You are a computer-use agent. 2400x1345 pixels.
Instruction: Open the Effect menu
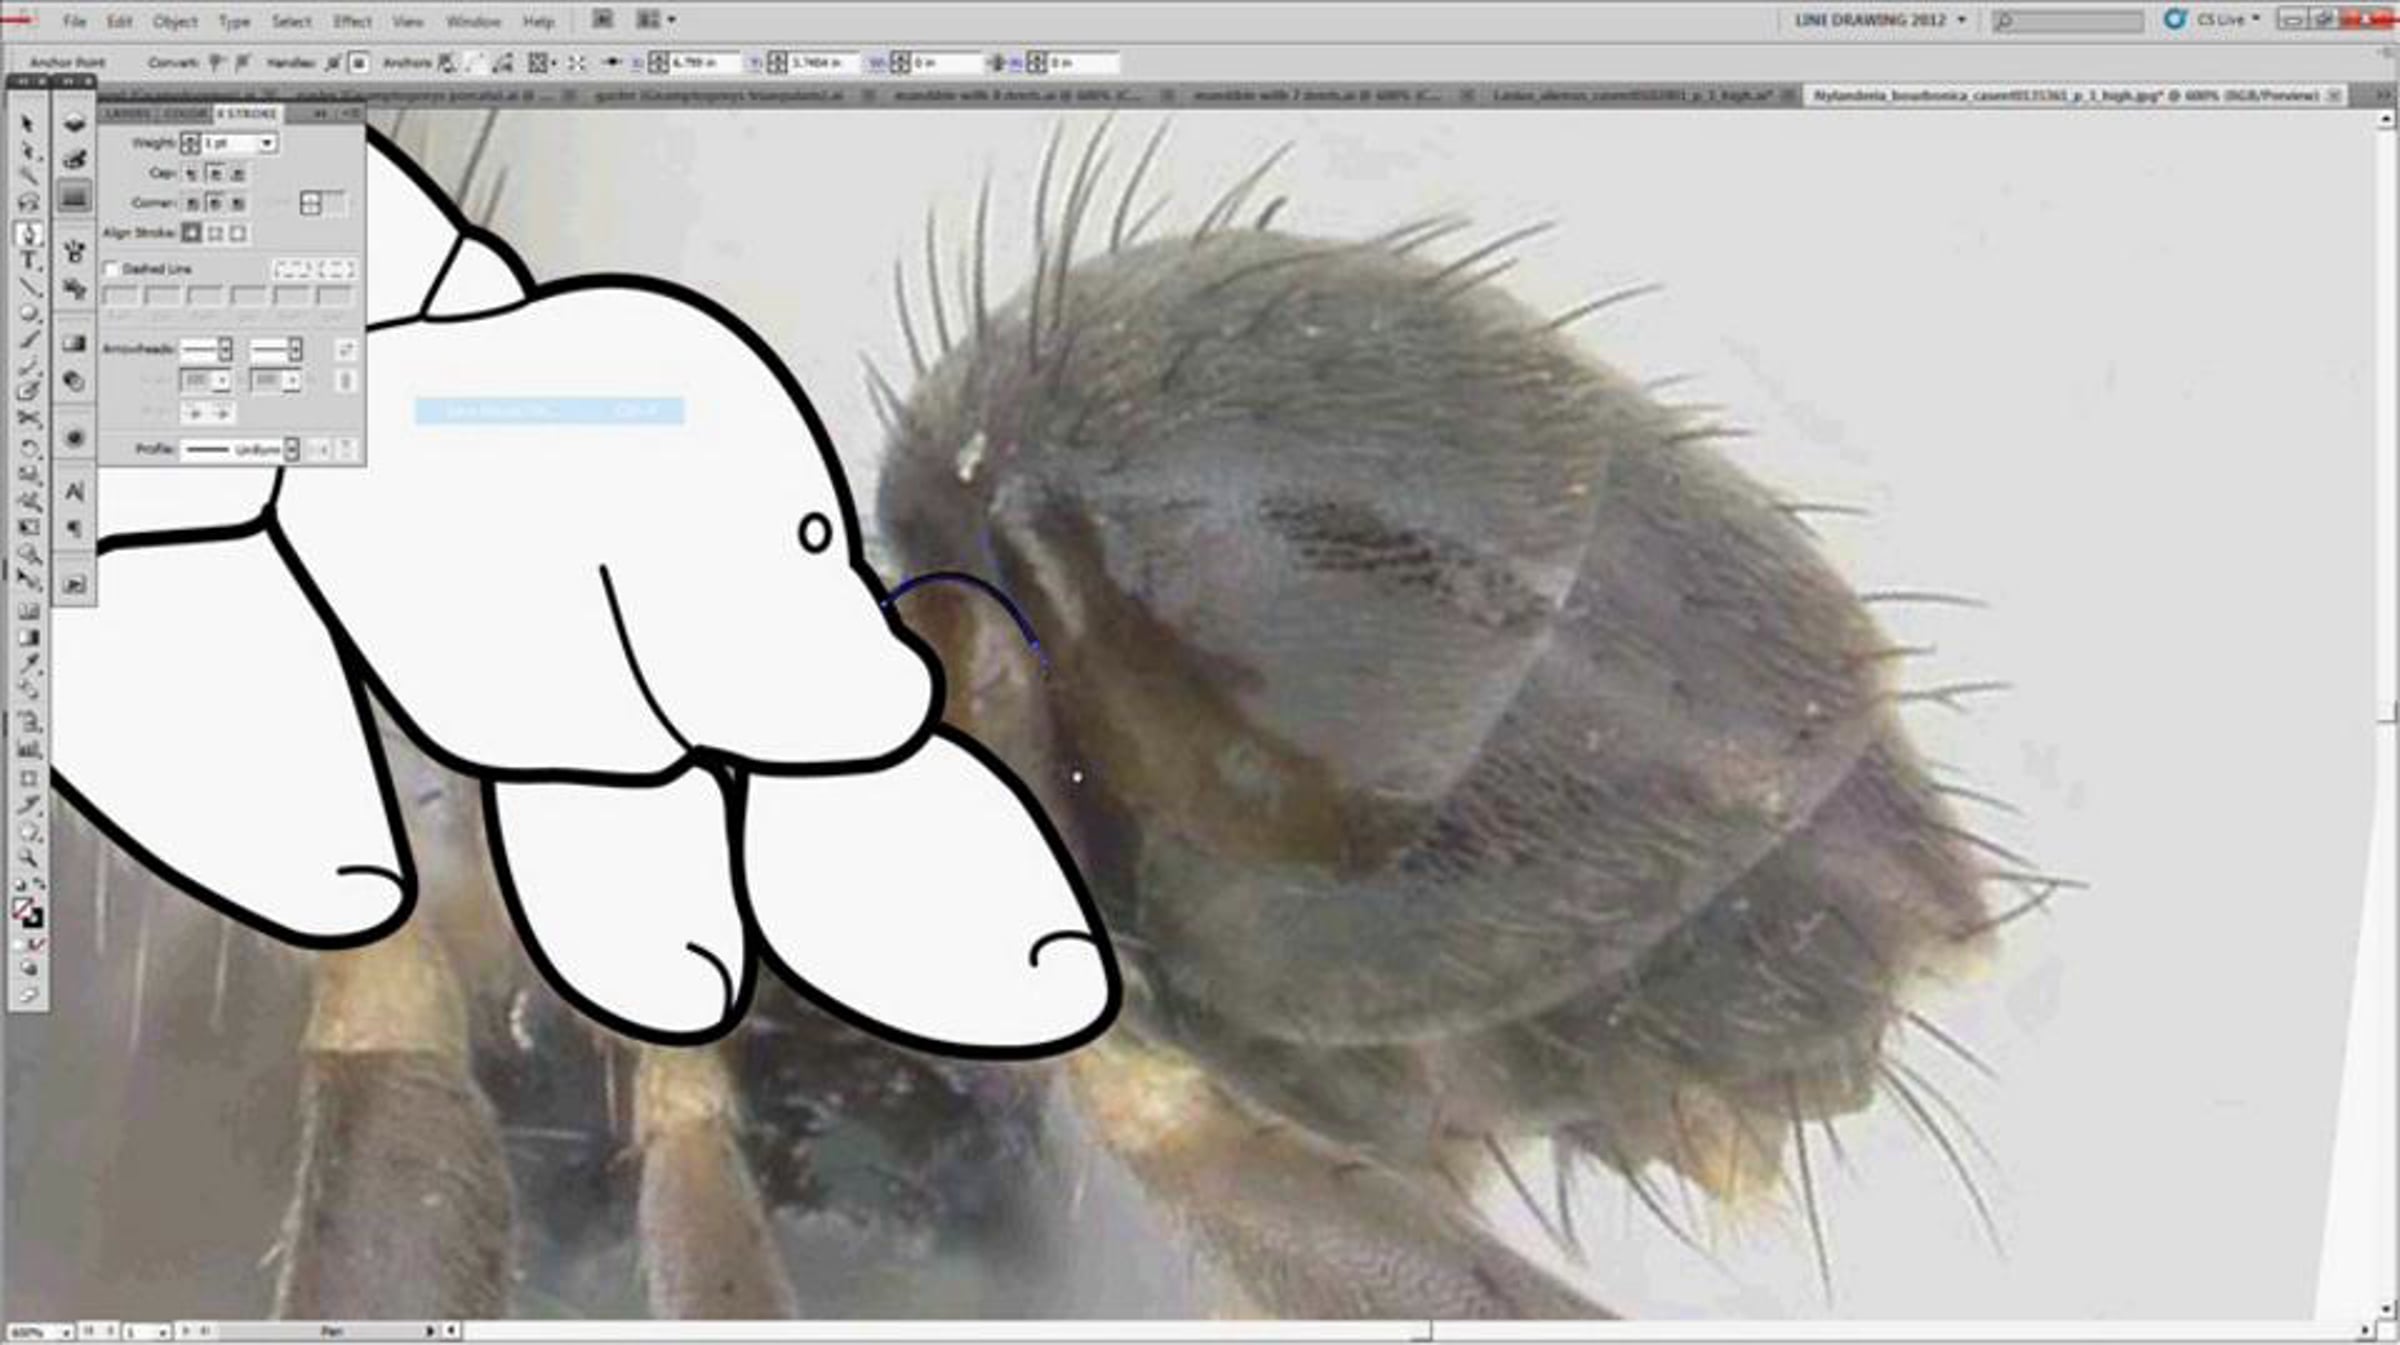[x=352, y=21]
